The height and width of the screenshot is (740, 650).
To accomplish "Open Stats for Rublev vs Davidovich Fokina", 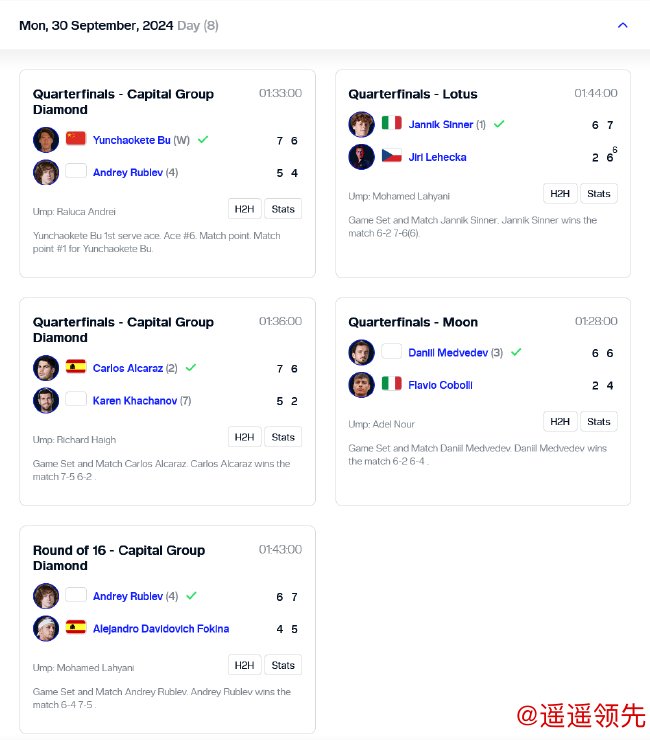I will (x=283, y=665).
